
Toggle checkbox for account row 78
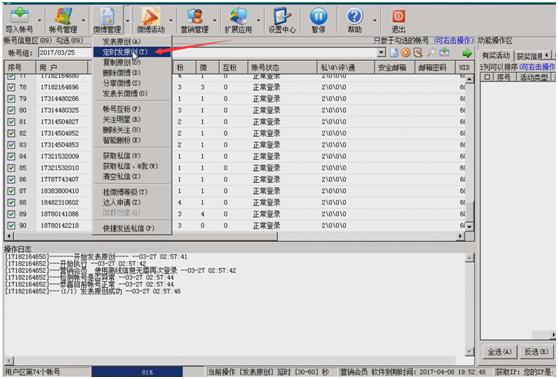[11, 87]
